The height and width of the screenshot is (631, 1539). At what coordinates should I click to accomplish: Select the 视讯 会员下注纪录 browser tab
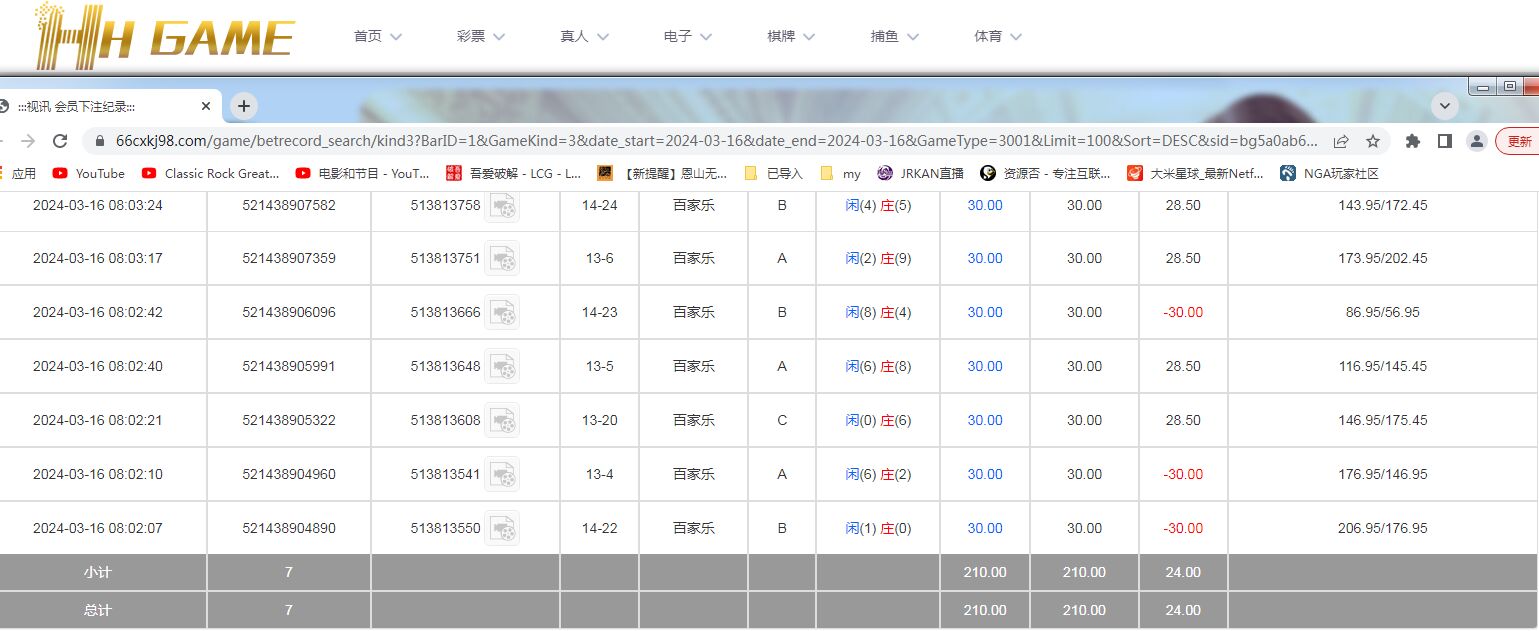[110, 106]
